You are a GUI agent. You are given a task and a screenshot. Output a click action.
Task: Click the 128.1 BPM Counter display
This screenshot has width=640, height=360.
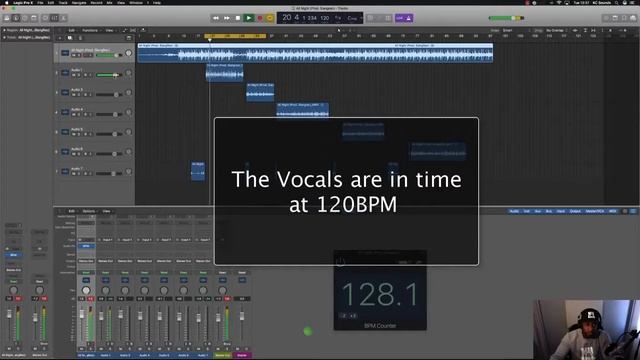pyautogui.click(x=380, y=294)
